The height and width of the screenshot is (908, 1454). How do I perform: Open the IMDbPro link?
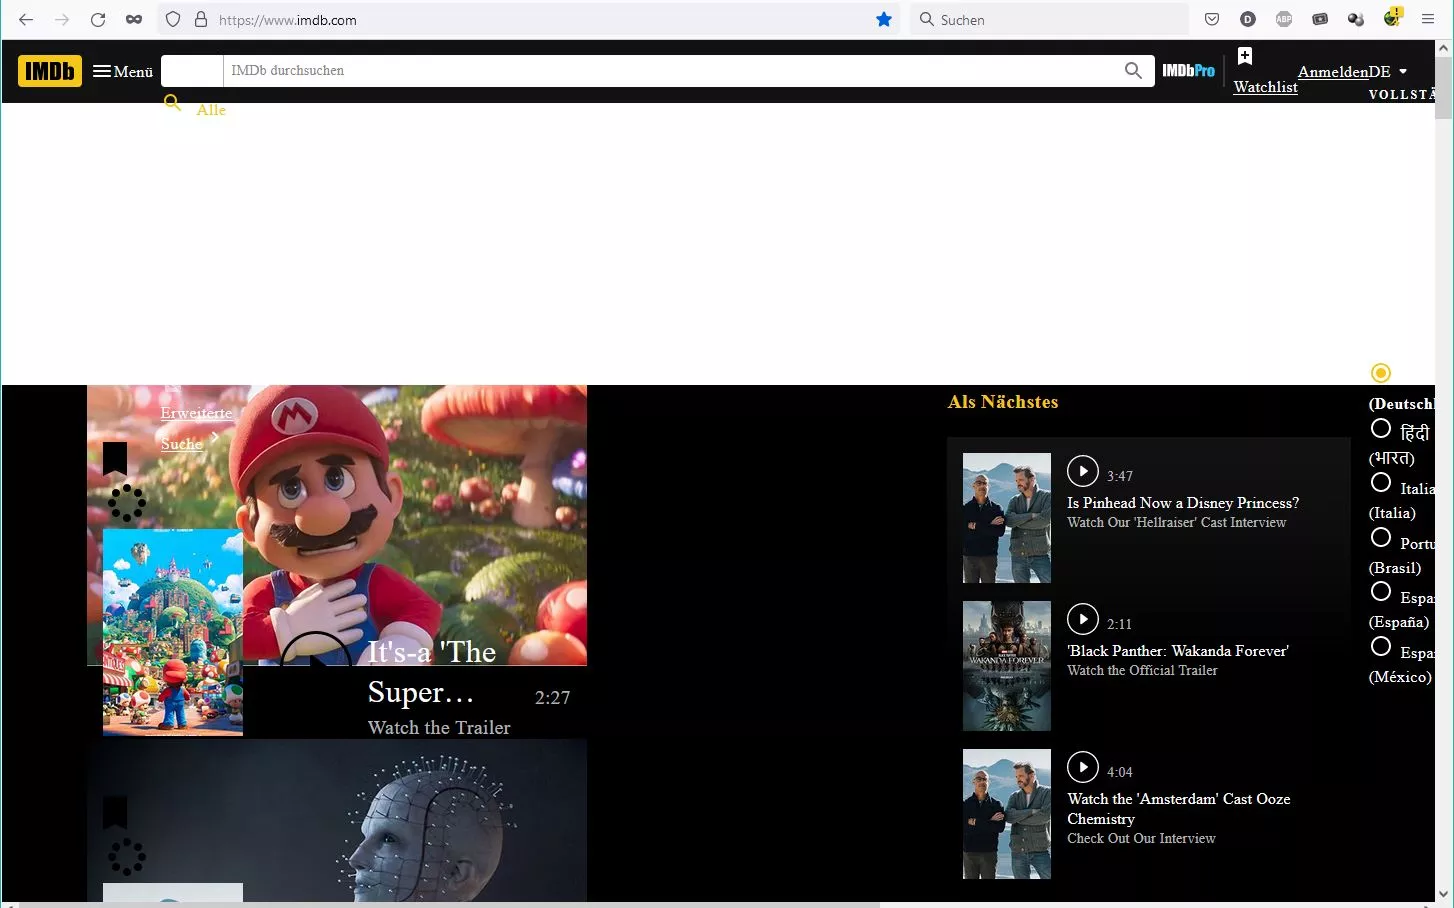coord(1188,71)
